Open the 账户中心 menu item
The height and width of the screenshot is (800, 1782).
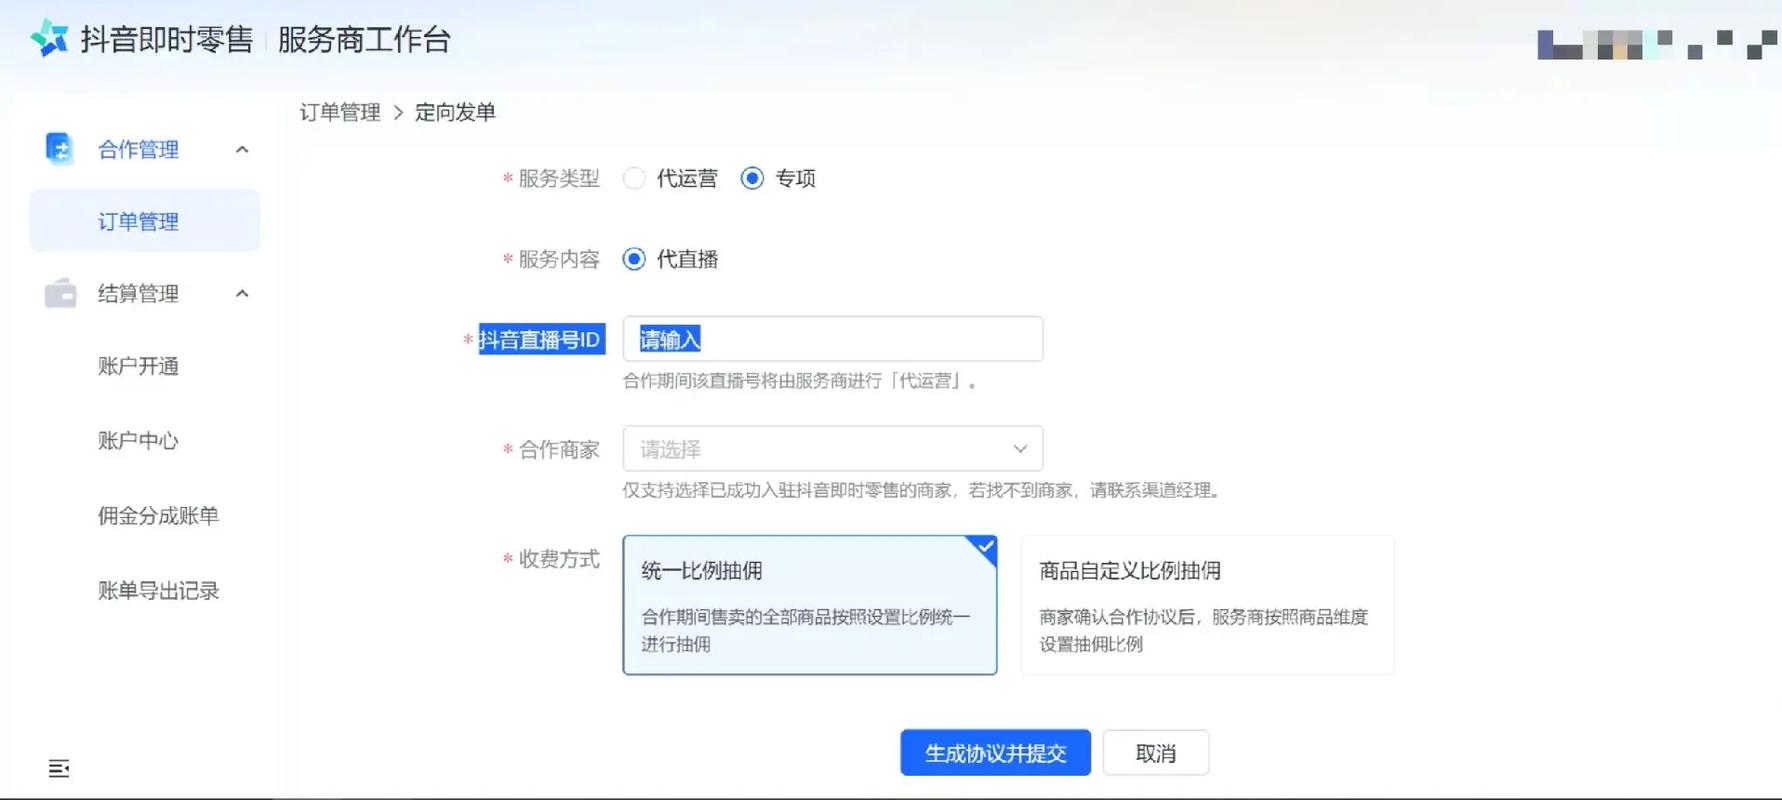pos(138,440)
